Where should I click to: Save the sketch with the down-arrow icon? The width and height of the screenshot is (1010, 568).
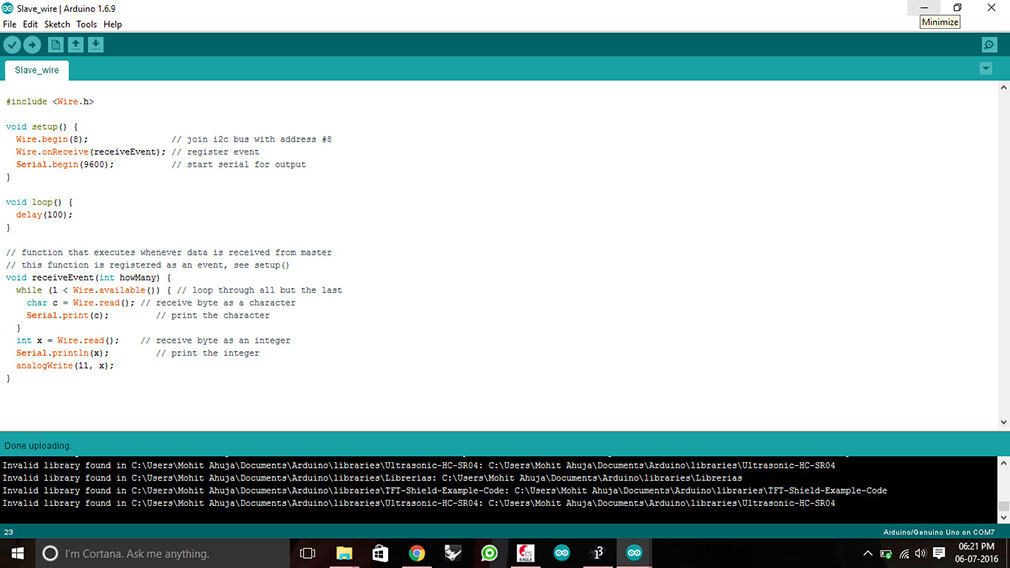pyautogui.click(x=95, y=44)
